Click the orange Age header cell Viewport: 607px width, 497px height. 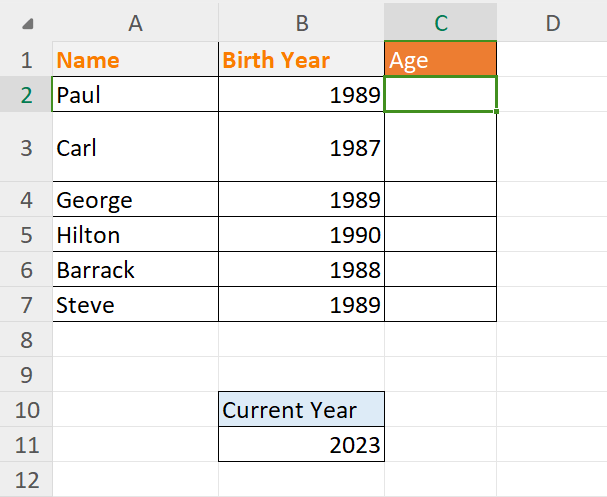pyautogui.click(x=440, y=60)
